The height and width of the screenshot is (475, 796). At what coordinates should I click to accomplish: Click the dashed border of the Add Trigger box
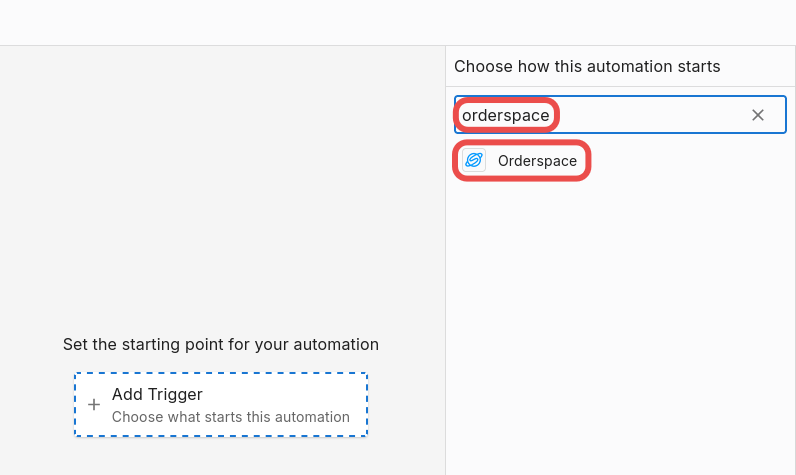221,374
